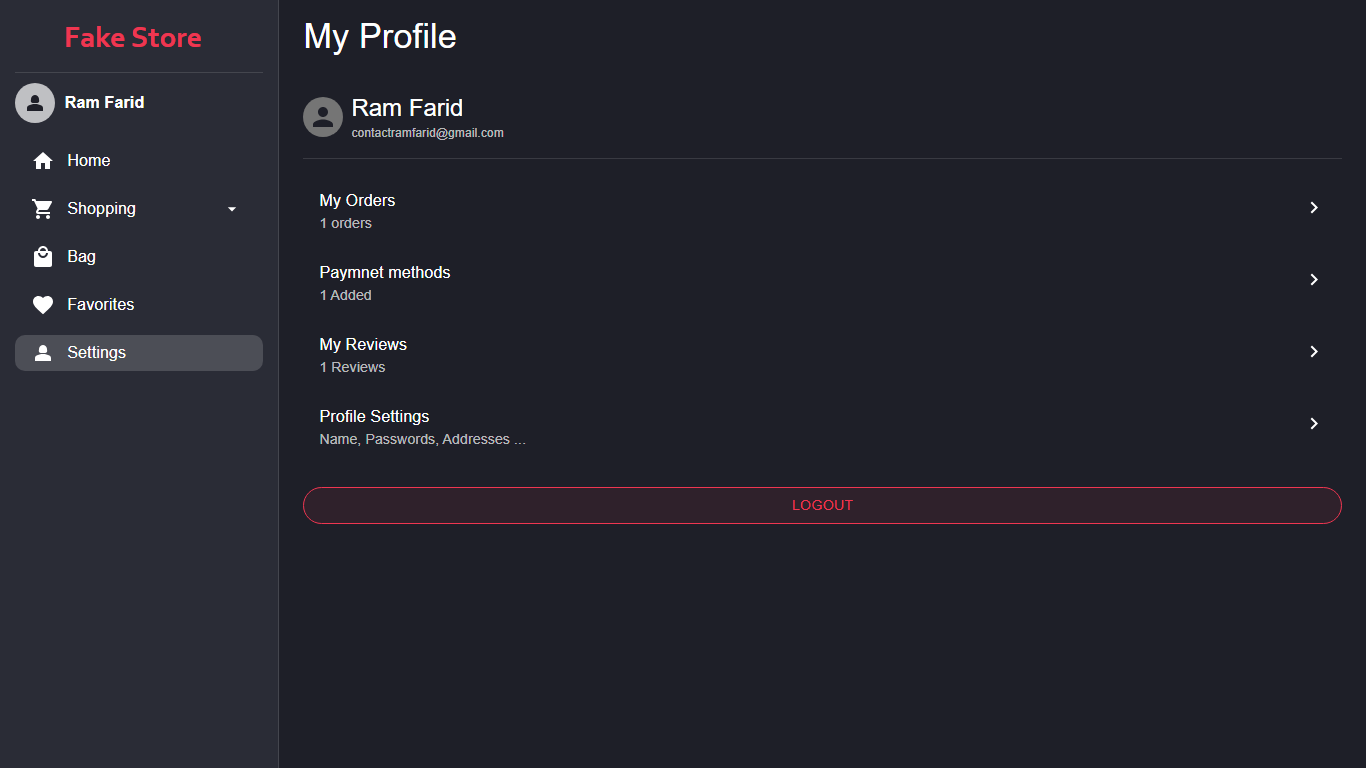This screenshot has width=1366, height=768.
Task: Expand the Shopping dropdown arrow
Action: coord(232,209)
